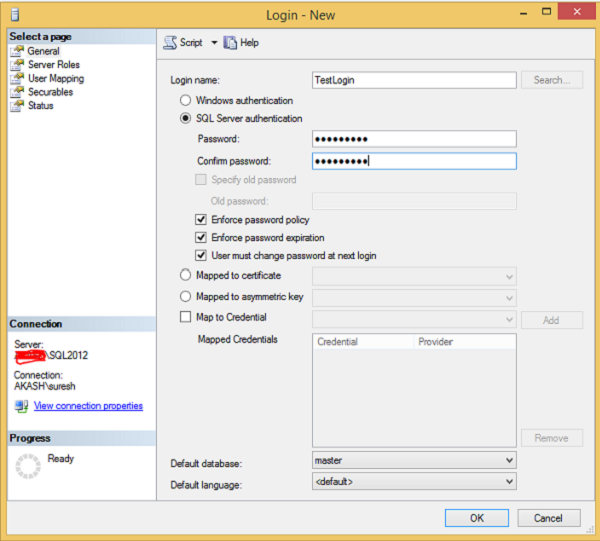Viewport: 600px width, 541px height.
Task: Expand the Script dropdown arrow
Action: [x=214, y=43]
